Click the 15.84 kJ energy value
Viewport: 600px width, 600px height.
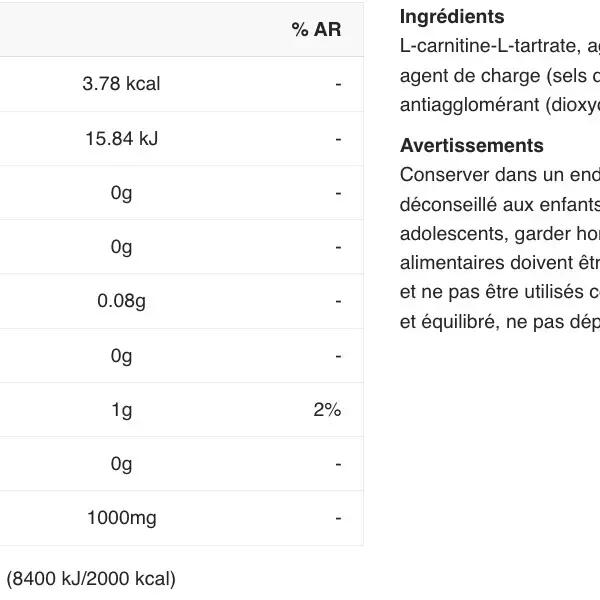pos(121,139)
